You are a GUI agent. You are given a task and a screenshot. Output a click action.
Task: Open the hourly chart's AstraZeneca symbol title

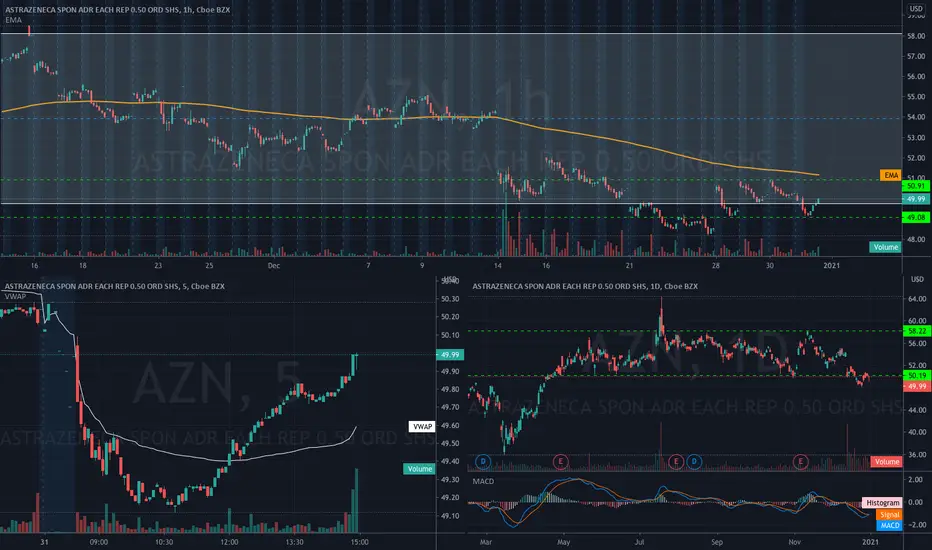[x=117, y=10]
